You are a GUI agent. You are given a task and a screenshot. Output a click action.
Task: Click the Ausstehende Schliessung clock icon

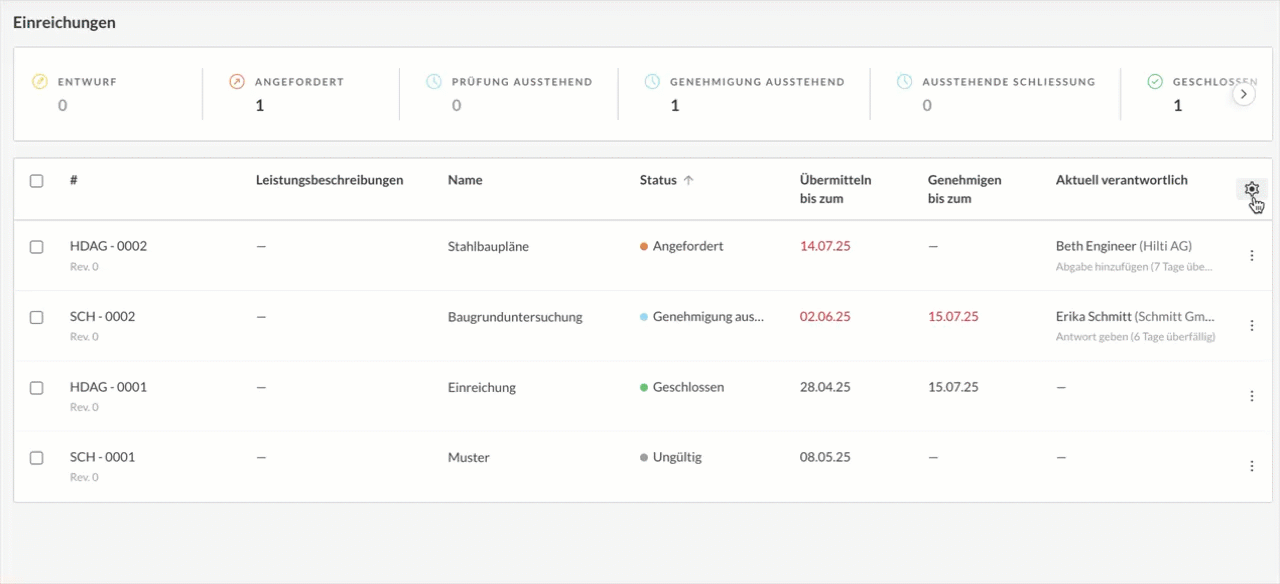pos(904,82)
